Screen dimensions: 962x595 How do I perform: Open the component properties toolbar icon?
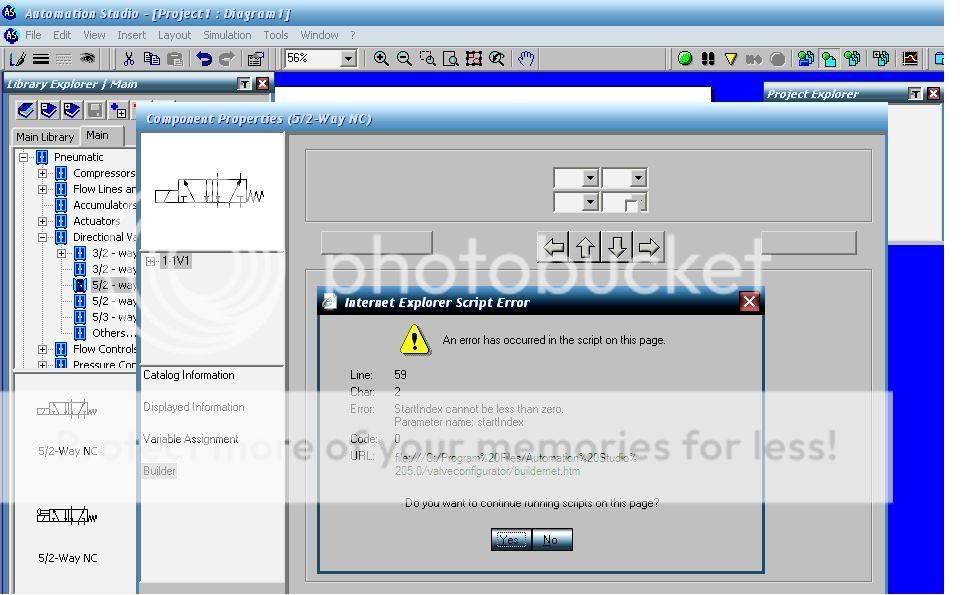(x=255, y=59)
